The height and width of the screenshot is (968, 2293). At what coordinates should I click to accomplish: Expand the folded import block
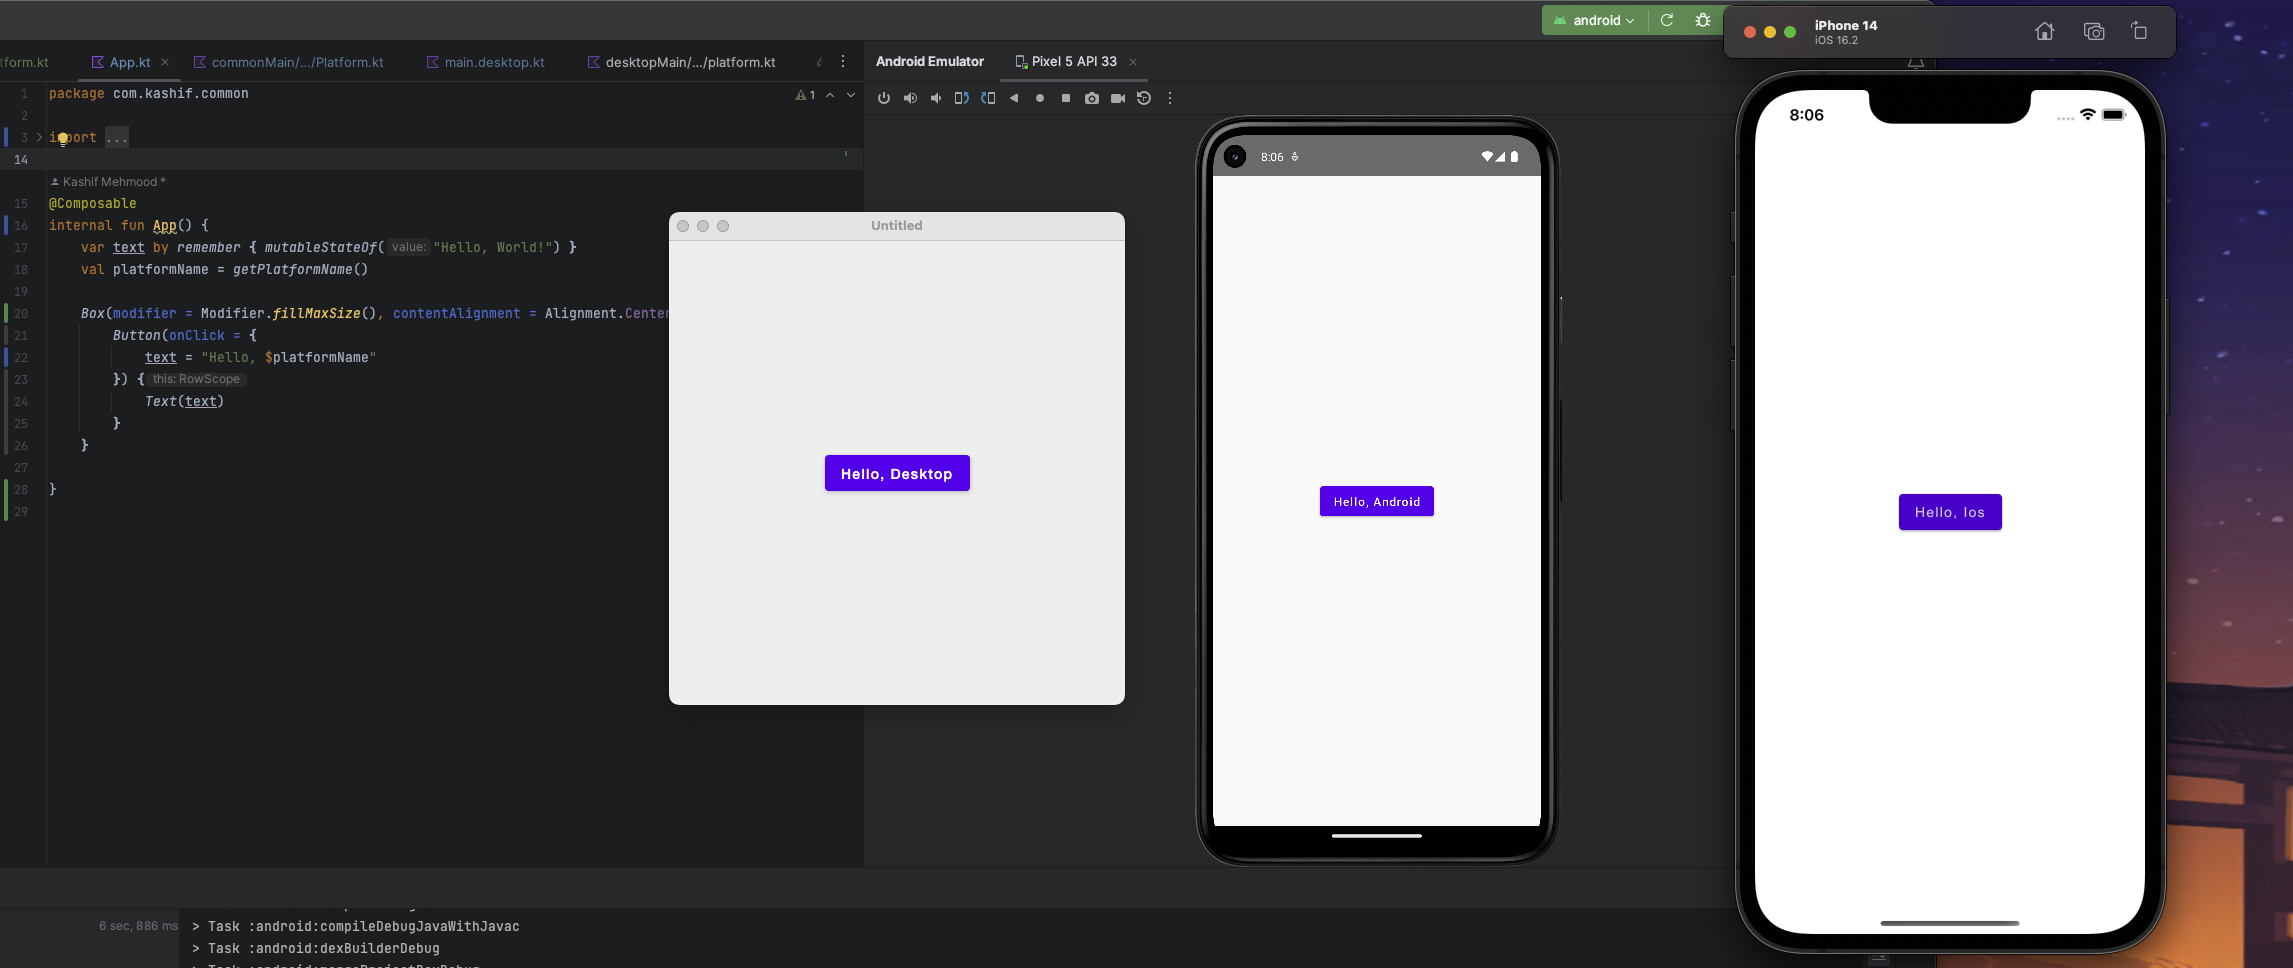point(39,137)
